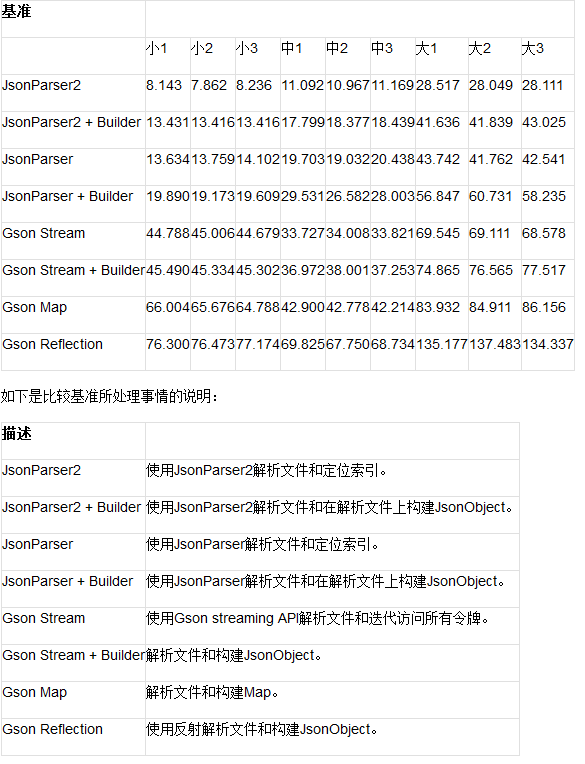Click Gson Stream label in benchmark table
Image resolution: width=585 pixels, height=764 pixels.
click(43, 233)
